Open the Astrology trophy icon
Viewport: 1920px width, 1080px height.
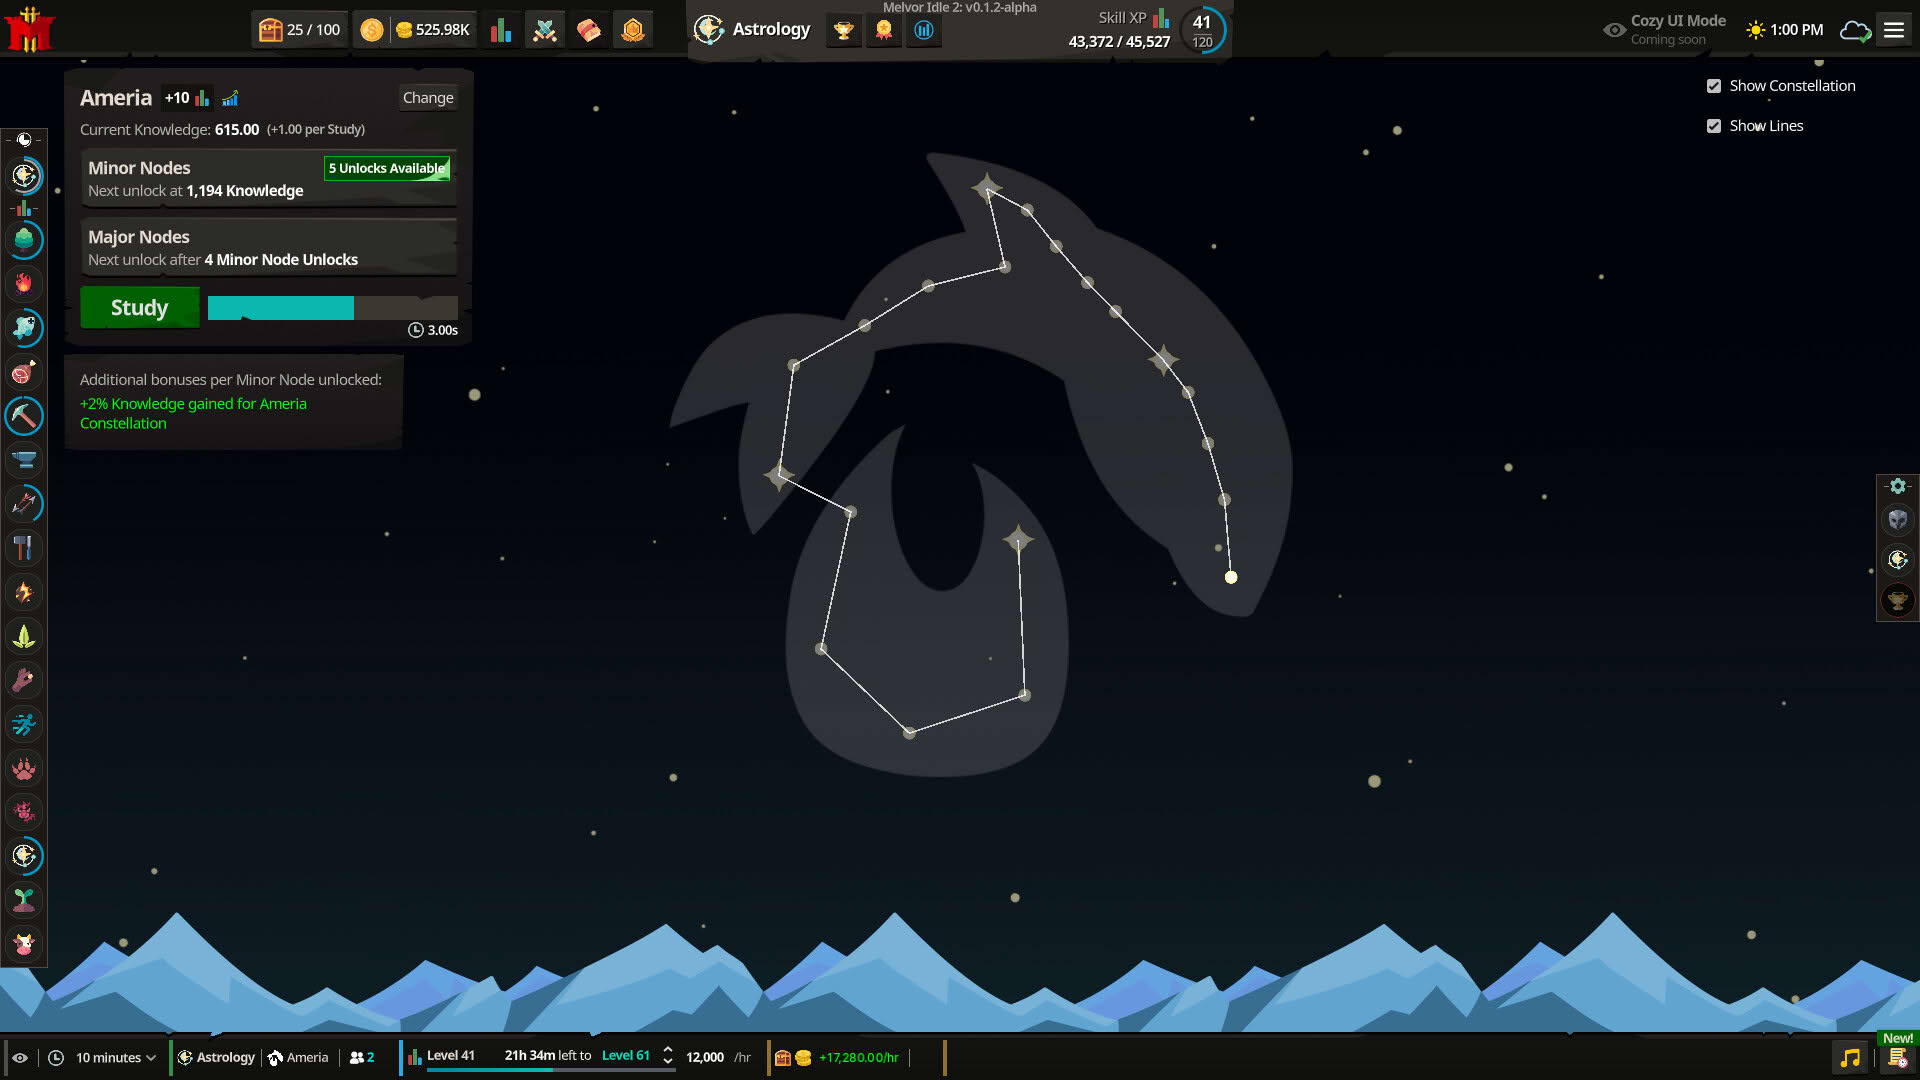844,30
